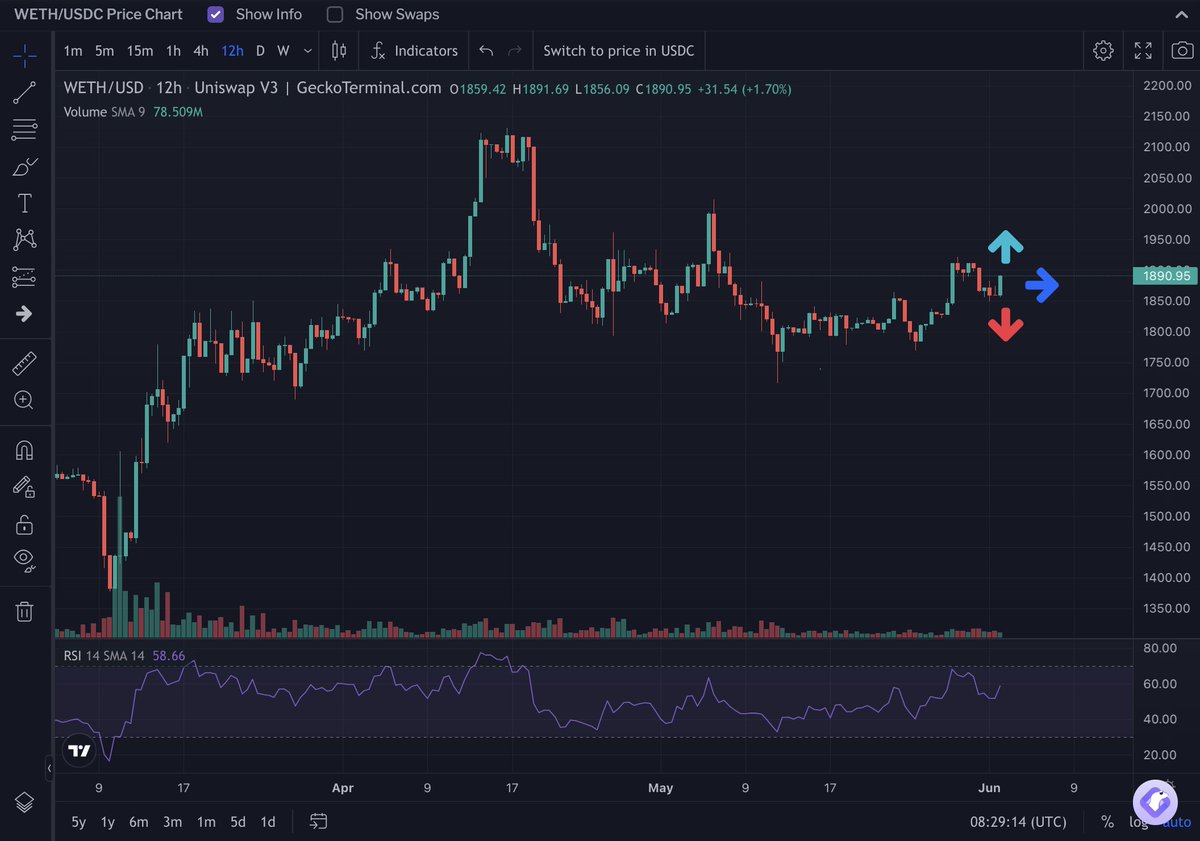This screenshot has height=841, width=1200.
Task: Collapse the chart header with the top chevron
Action: click(x=1180, y=14)
